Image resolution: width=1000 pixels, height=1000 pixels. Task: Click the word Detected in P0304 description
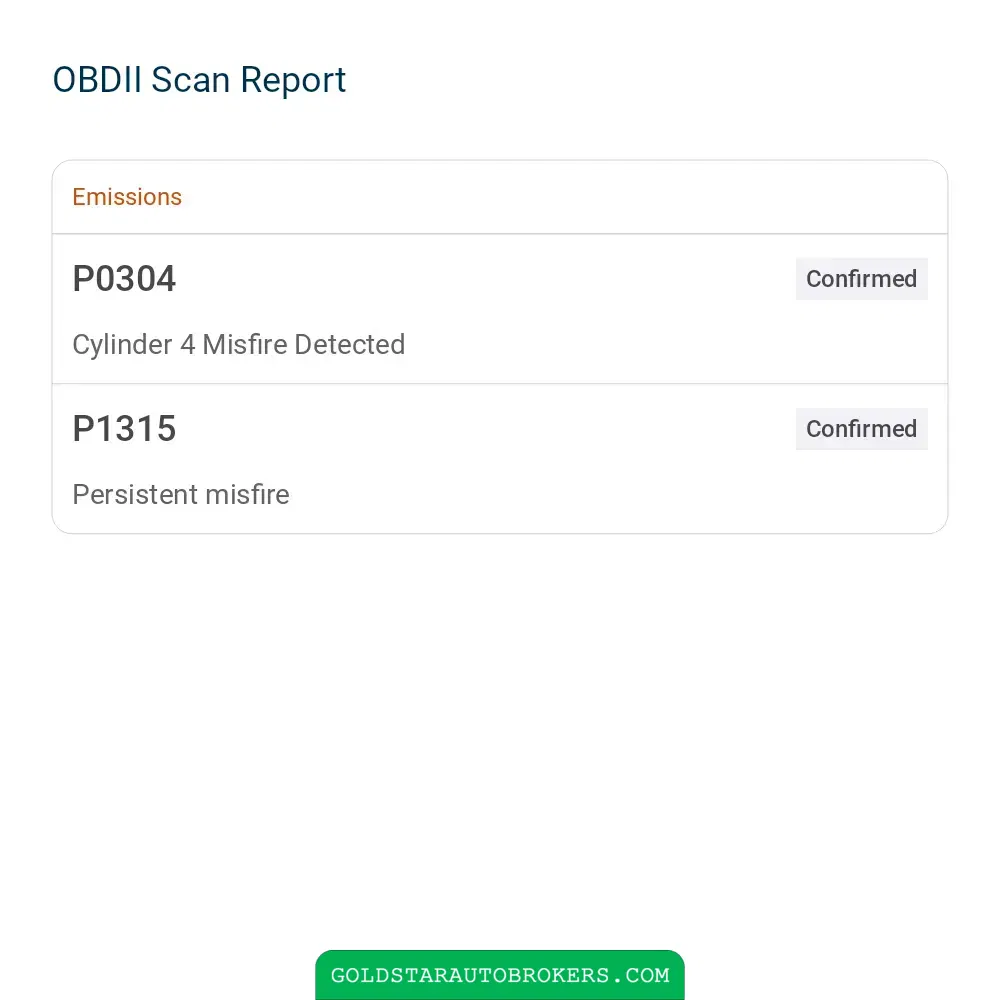coord(349,345)
